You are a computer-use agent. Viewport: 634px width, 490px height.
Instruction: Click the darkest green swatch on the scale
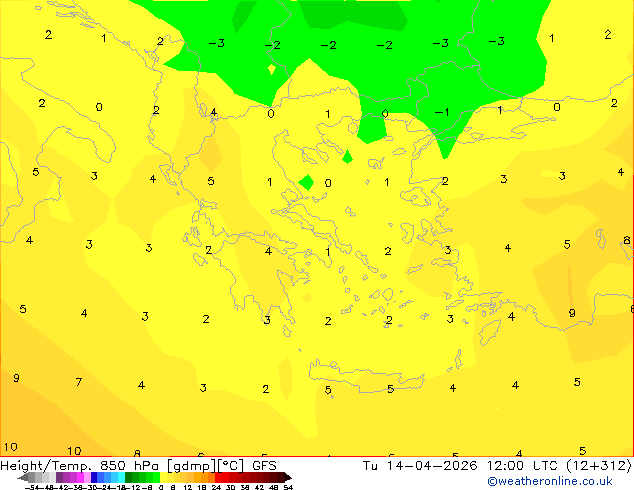(129, 477)
